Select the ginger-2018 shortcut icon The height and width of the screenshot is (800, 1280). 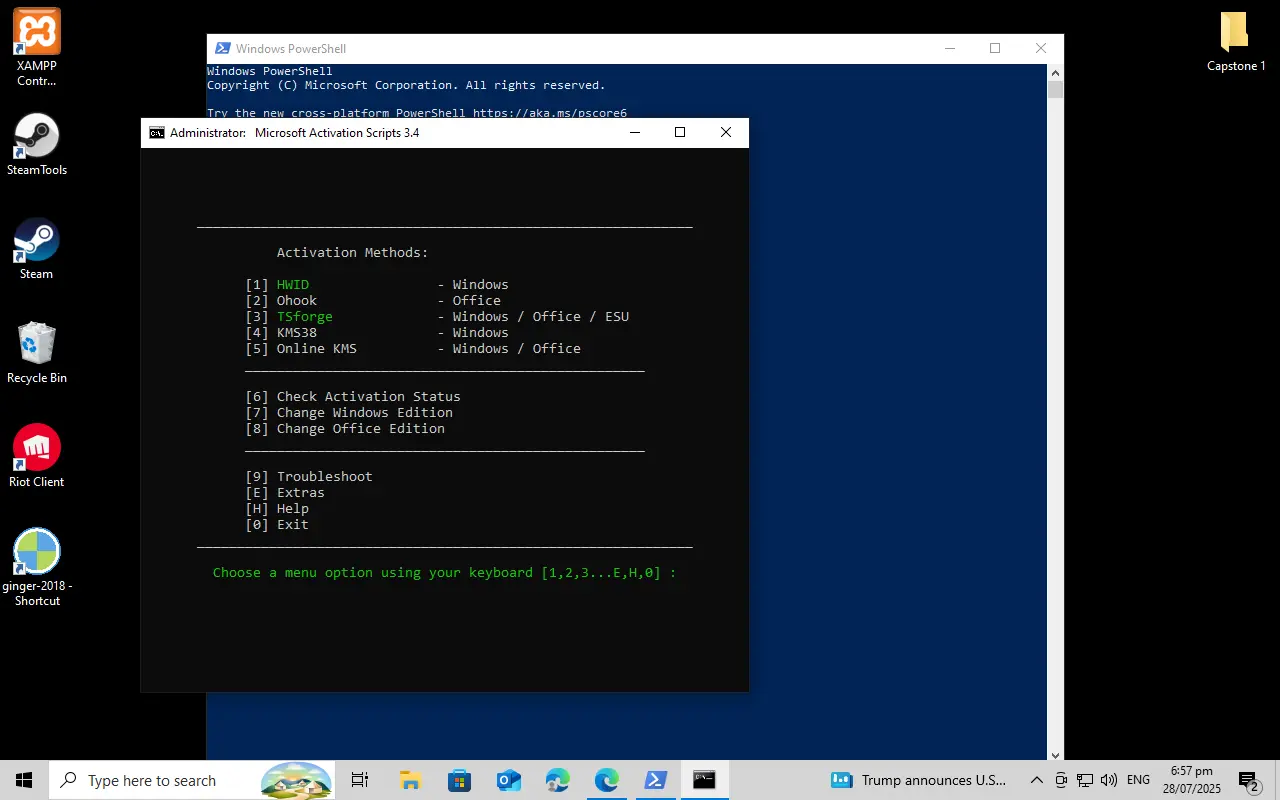(37, 568)
